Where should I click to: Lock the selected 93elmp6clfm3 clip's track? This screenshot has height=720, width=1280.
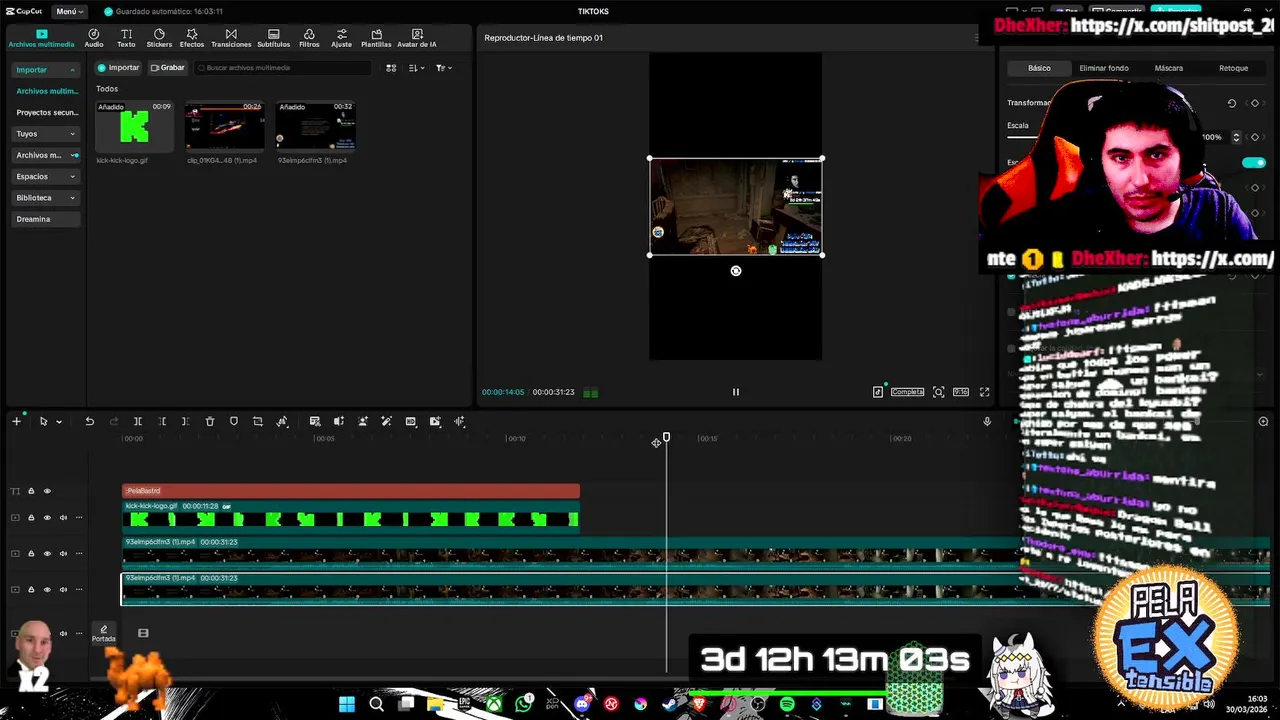pos(31,590)
